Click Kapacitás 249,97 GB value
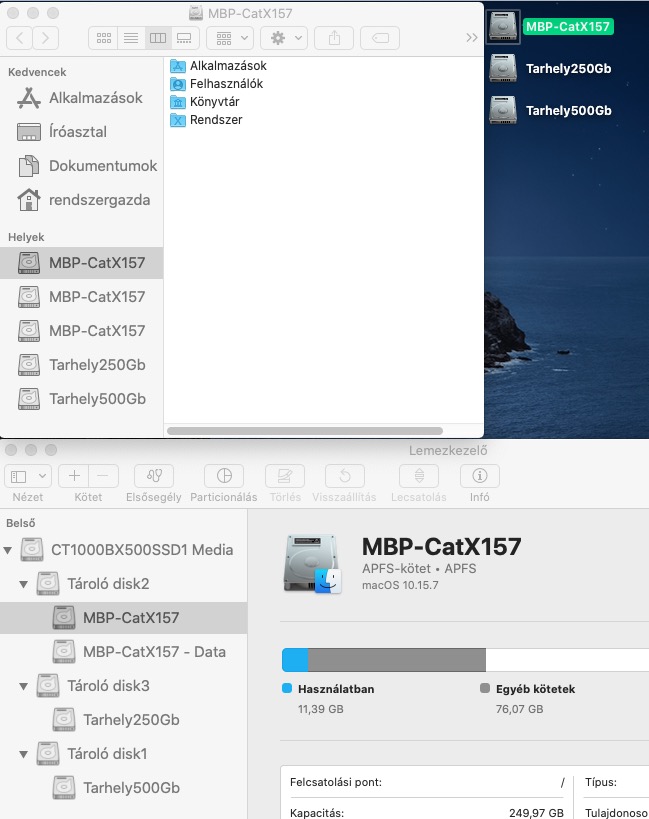 click(x=536, y=813)
